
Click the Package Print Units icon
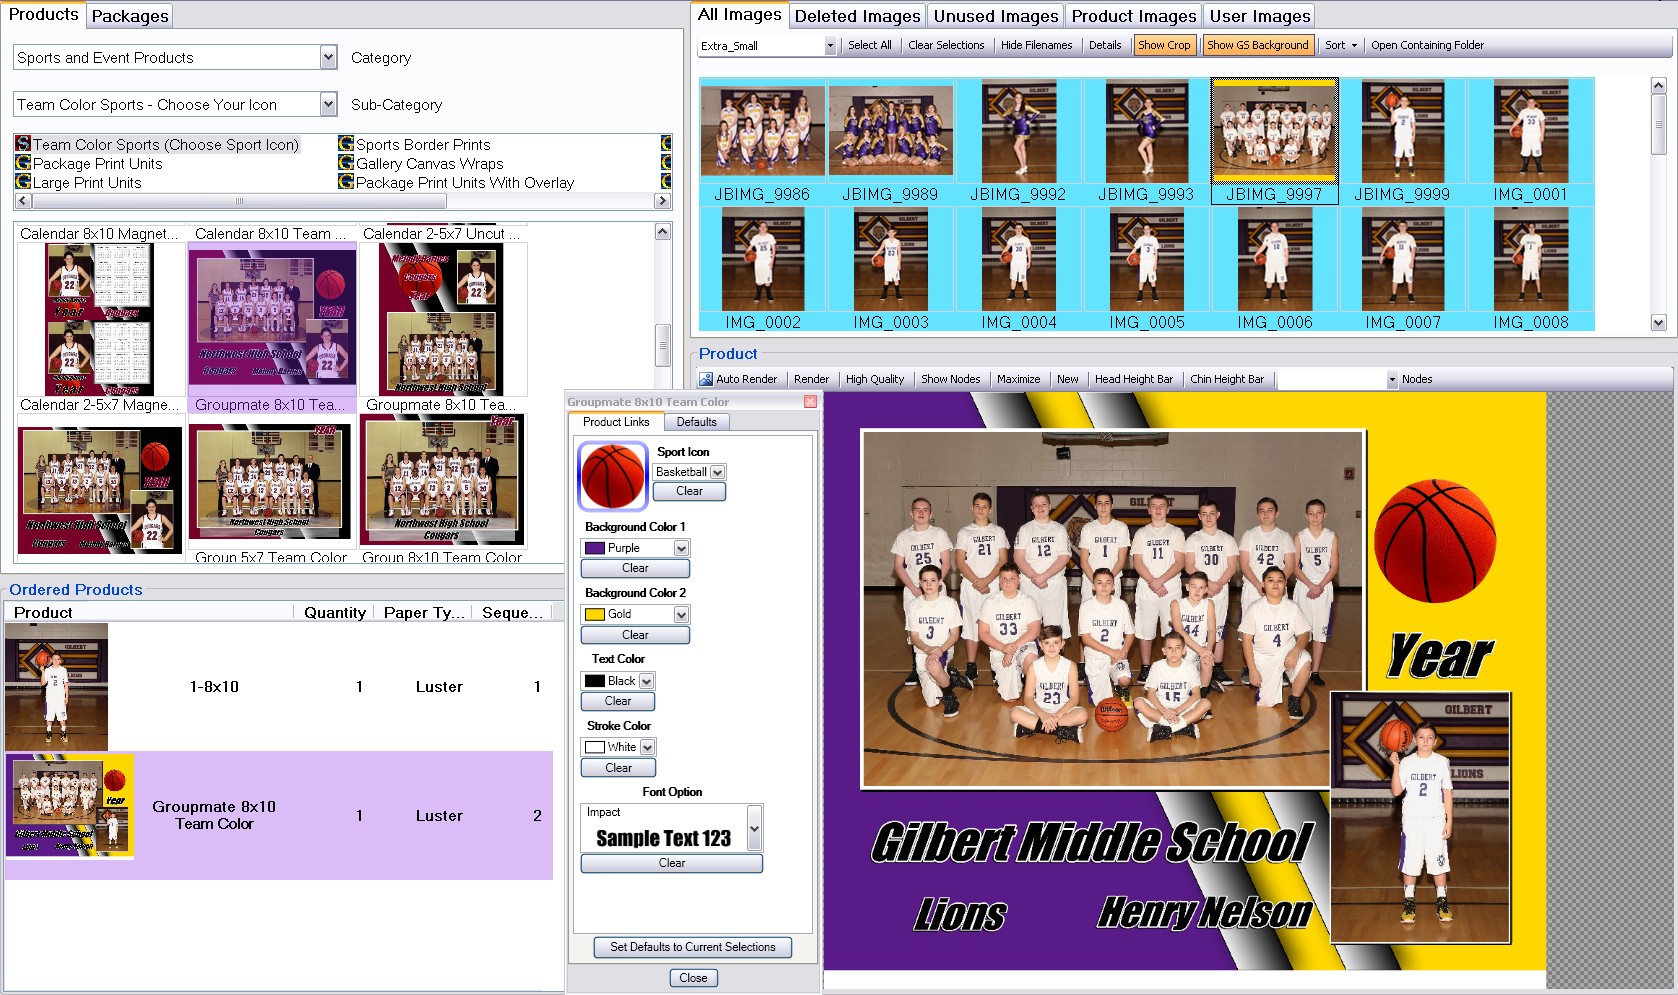tap(23, 163)
